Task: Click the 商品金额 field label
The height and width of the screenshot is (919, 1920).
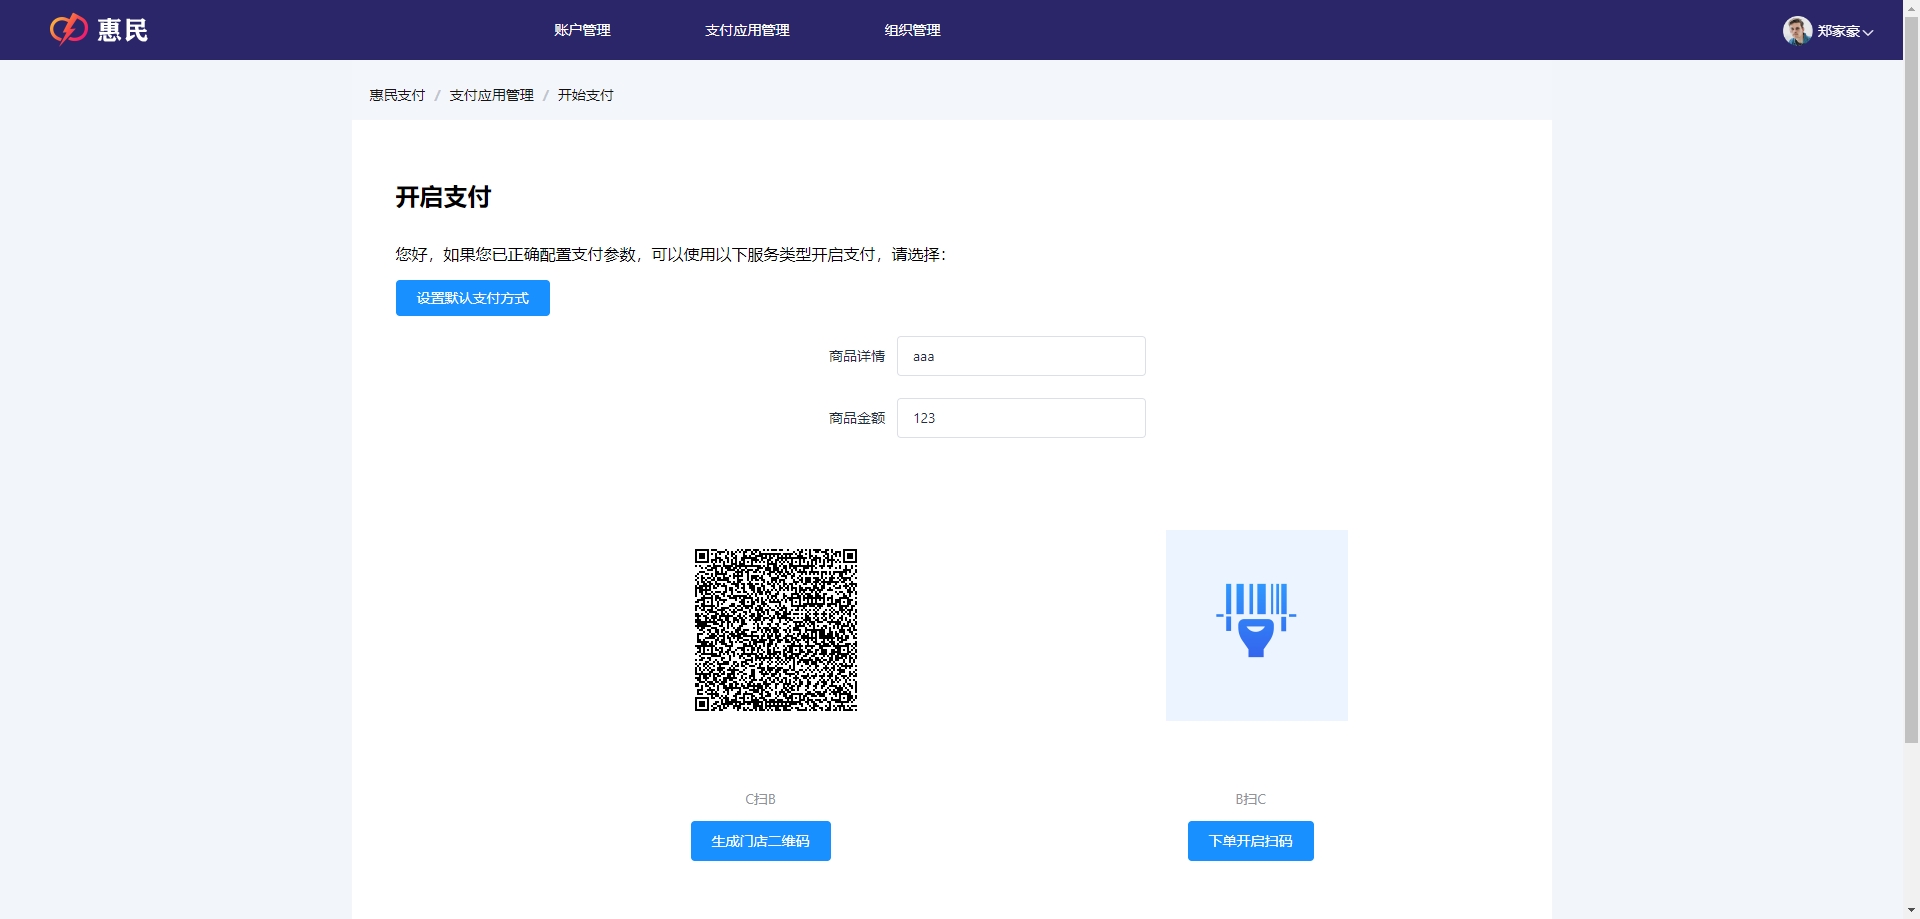Action: [857, 418]
